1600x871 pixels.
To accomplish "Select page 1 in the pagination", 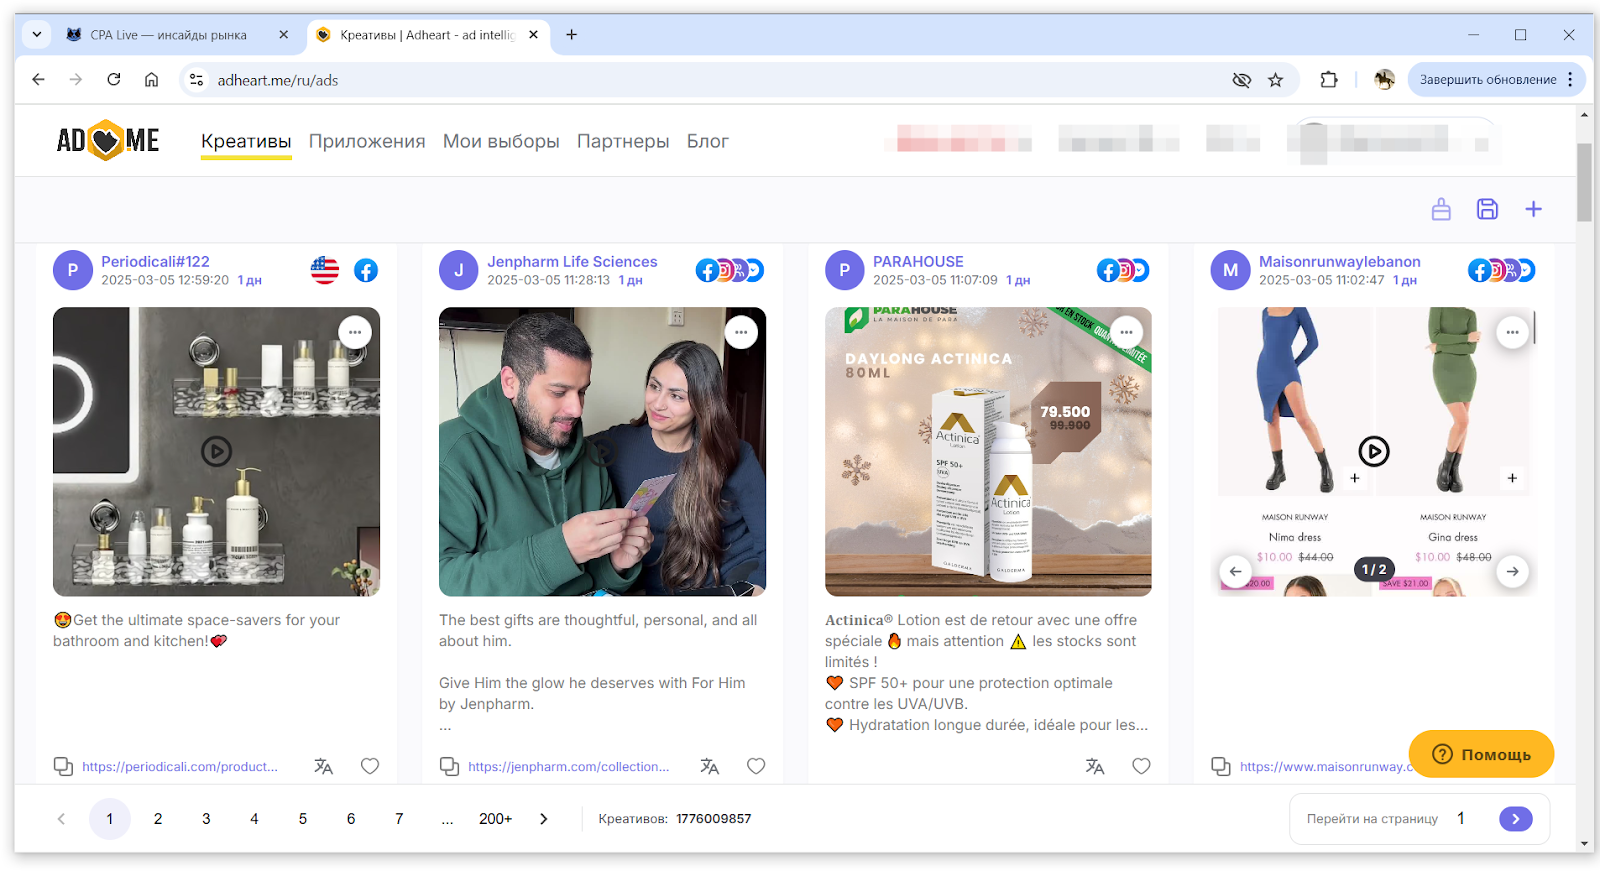I will pos(110,818).
